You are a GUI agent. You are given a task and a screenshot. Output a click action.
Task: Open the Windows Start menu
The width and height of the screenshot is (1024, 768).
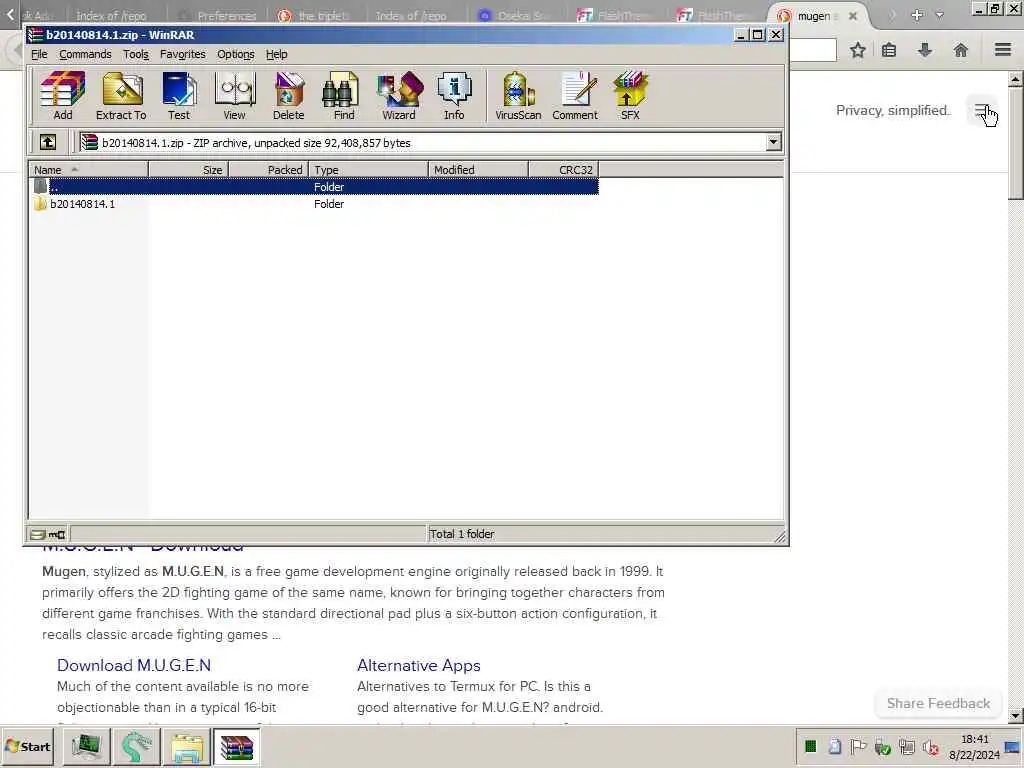[27, 746]
